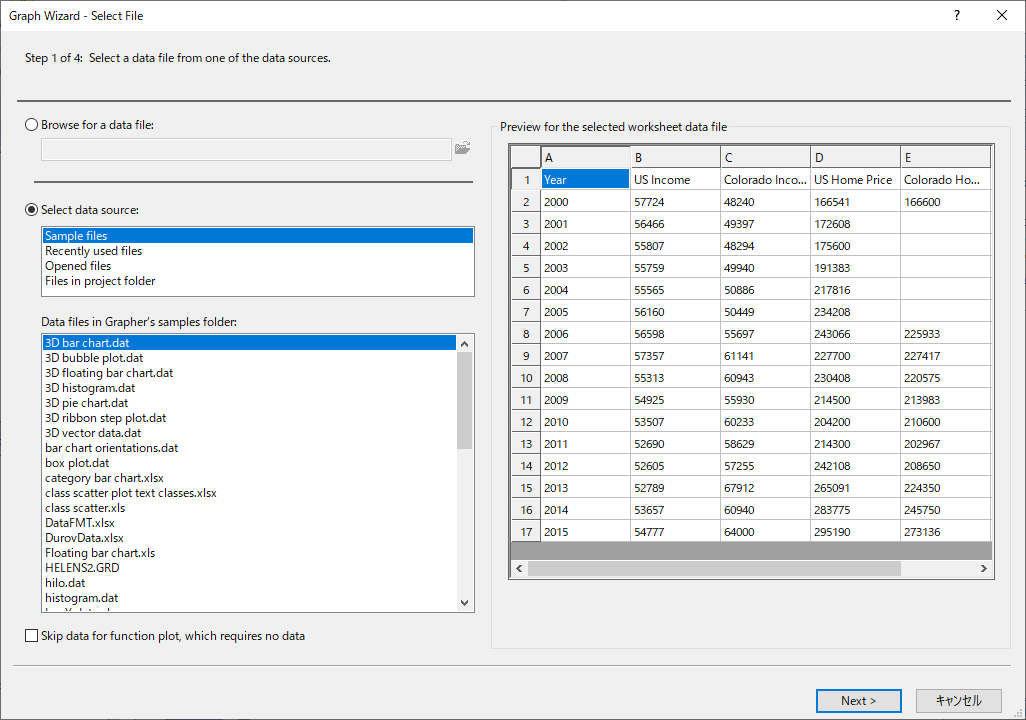This screenshot has width=1026, height=720.
Task: Click the browse folder icon
Action: (x=462, y=149)
